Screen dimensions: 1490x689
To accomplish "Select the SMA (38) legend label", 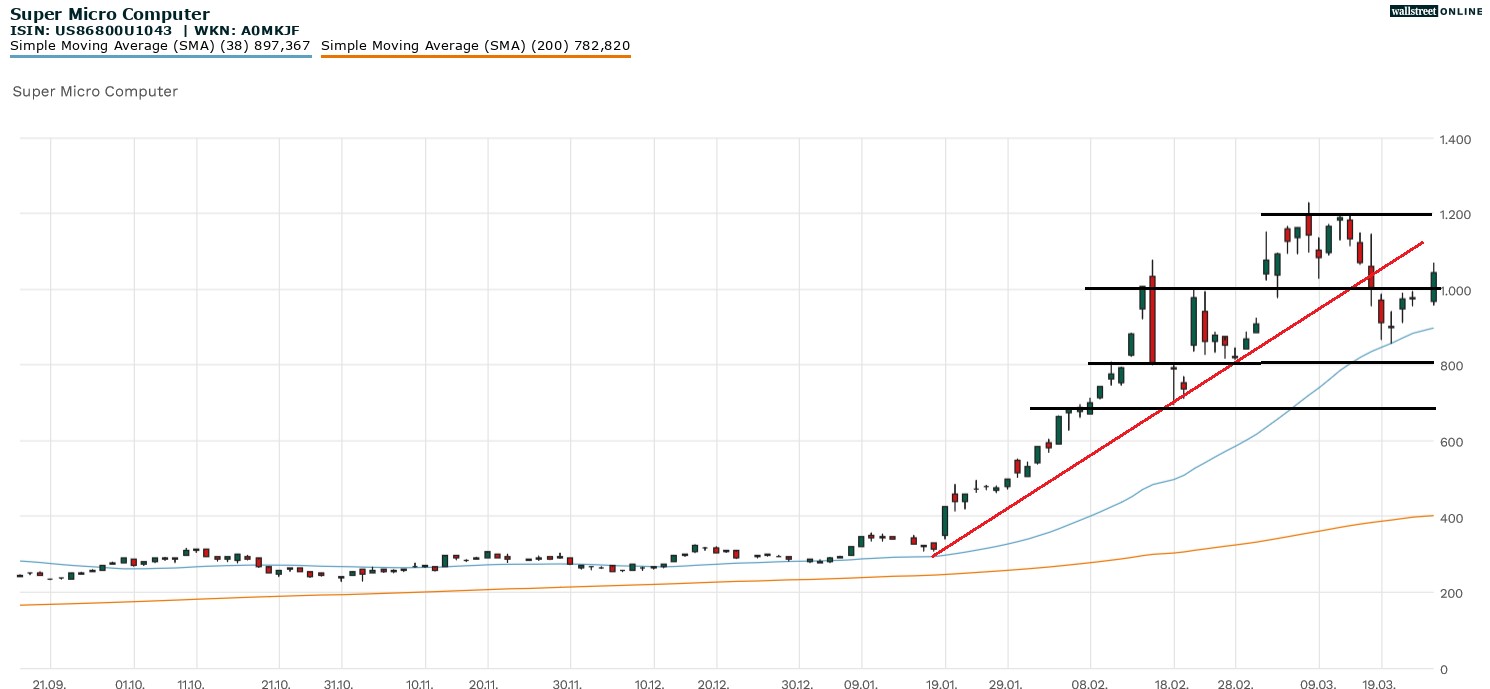I will pos(160,45).
